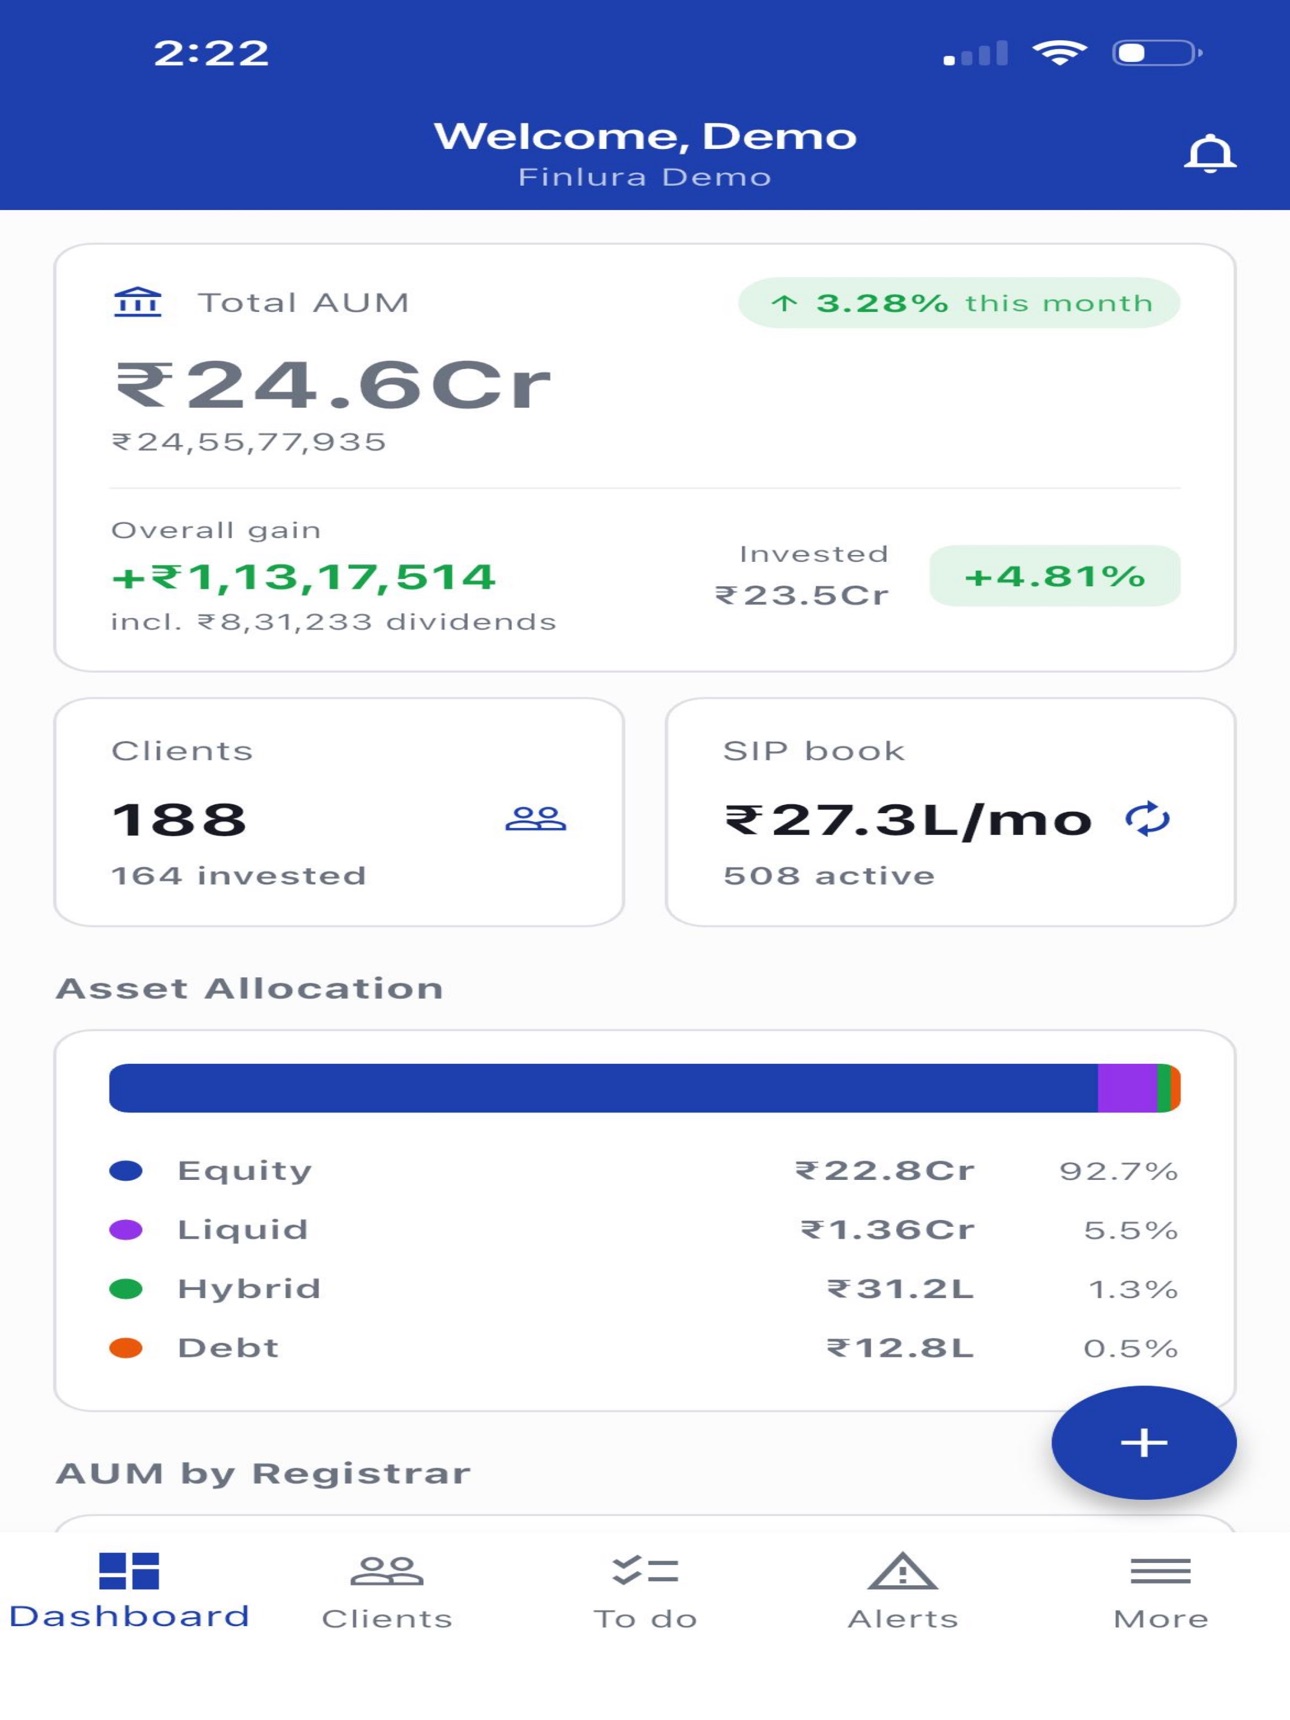Tap the +4.81% gain badge

tap(1055, 576)
